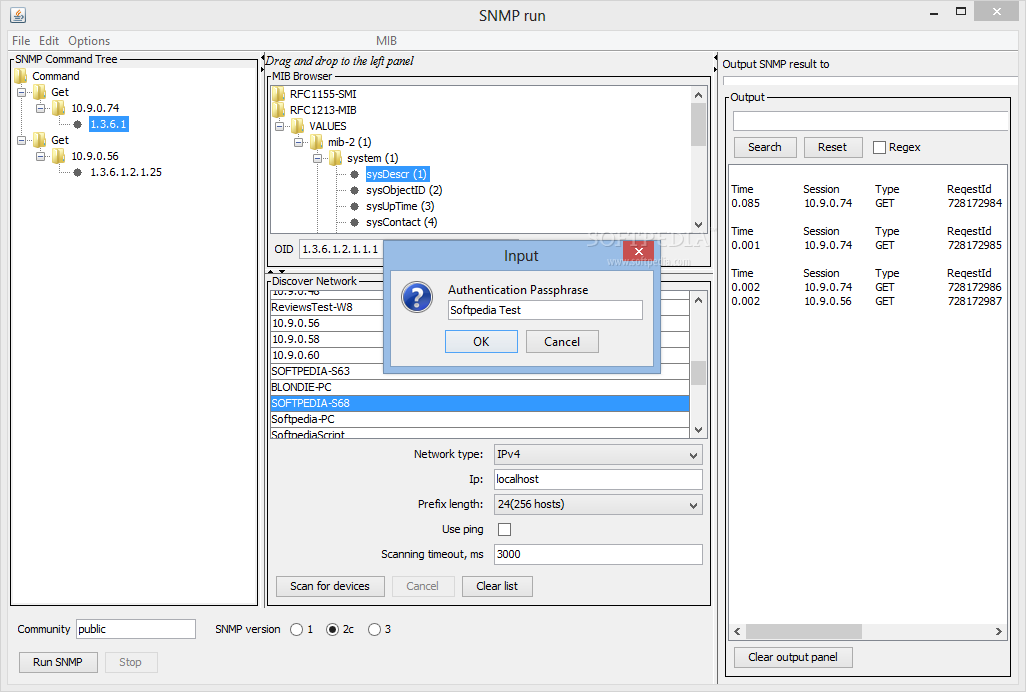Open the File menu

[21, 41]
